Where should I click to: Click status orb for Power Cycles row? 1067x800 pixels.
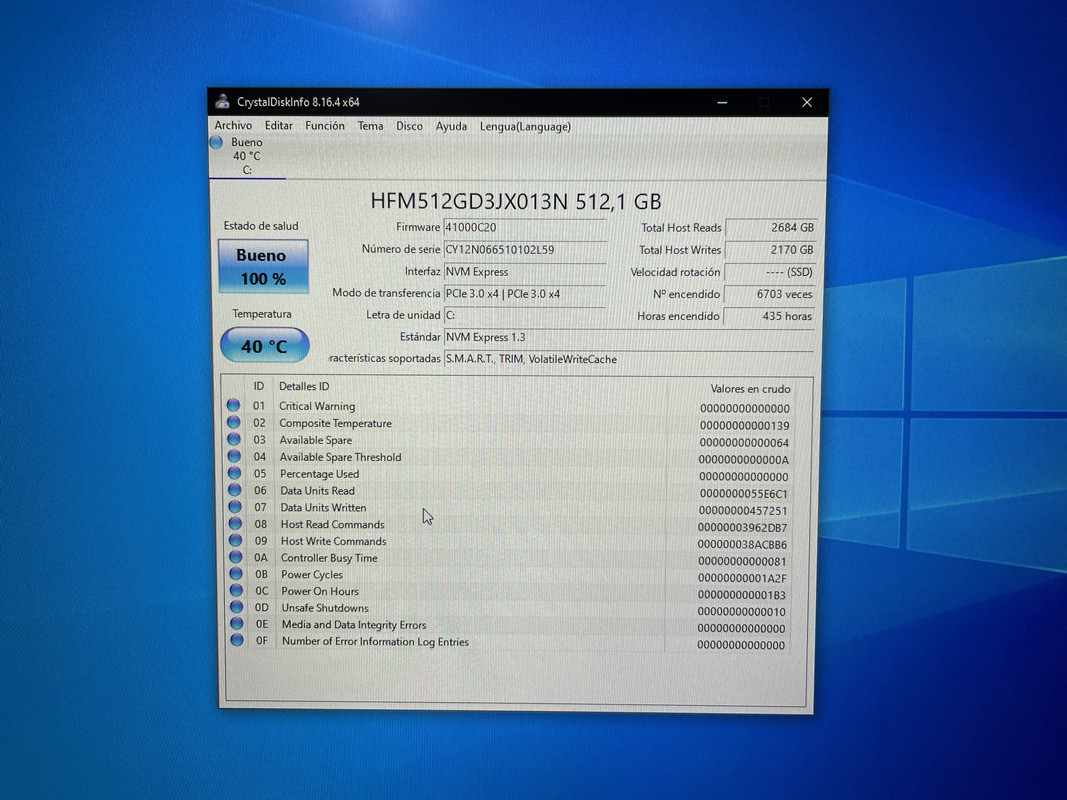(x=236, y=573)
